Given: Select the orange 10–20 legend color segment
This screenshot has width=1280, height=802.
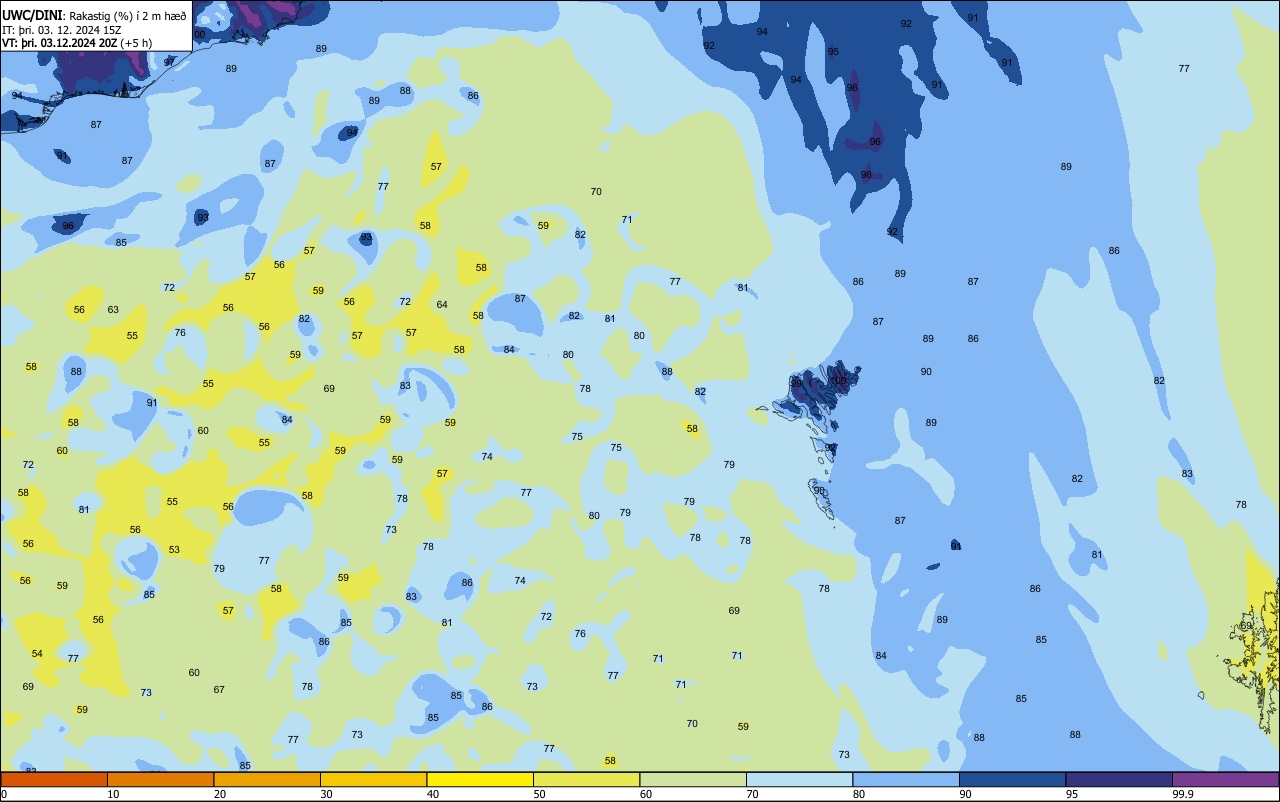Looking at the screenshot, I should point(160,779).
